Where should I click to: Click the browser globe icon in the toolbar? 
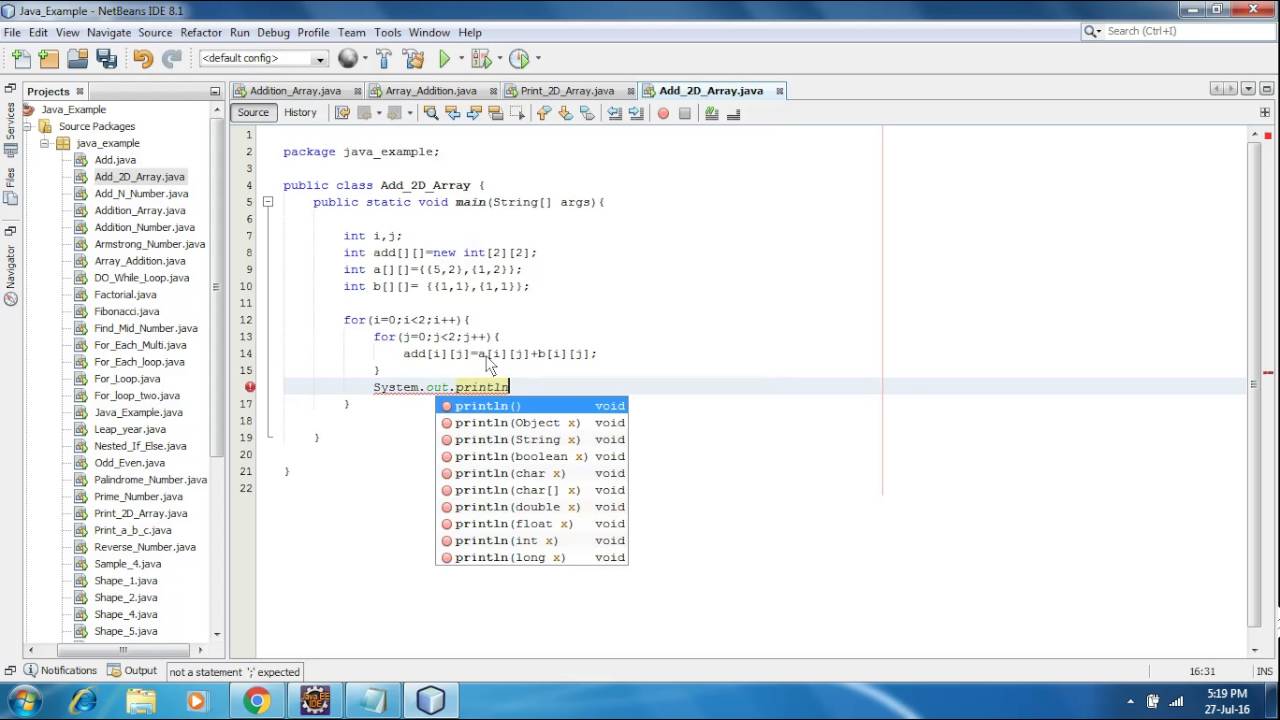(x=347, y=59)
